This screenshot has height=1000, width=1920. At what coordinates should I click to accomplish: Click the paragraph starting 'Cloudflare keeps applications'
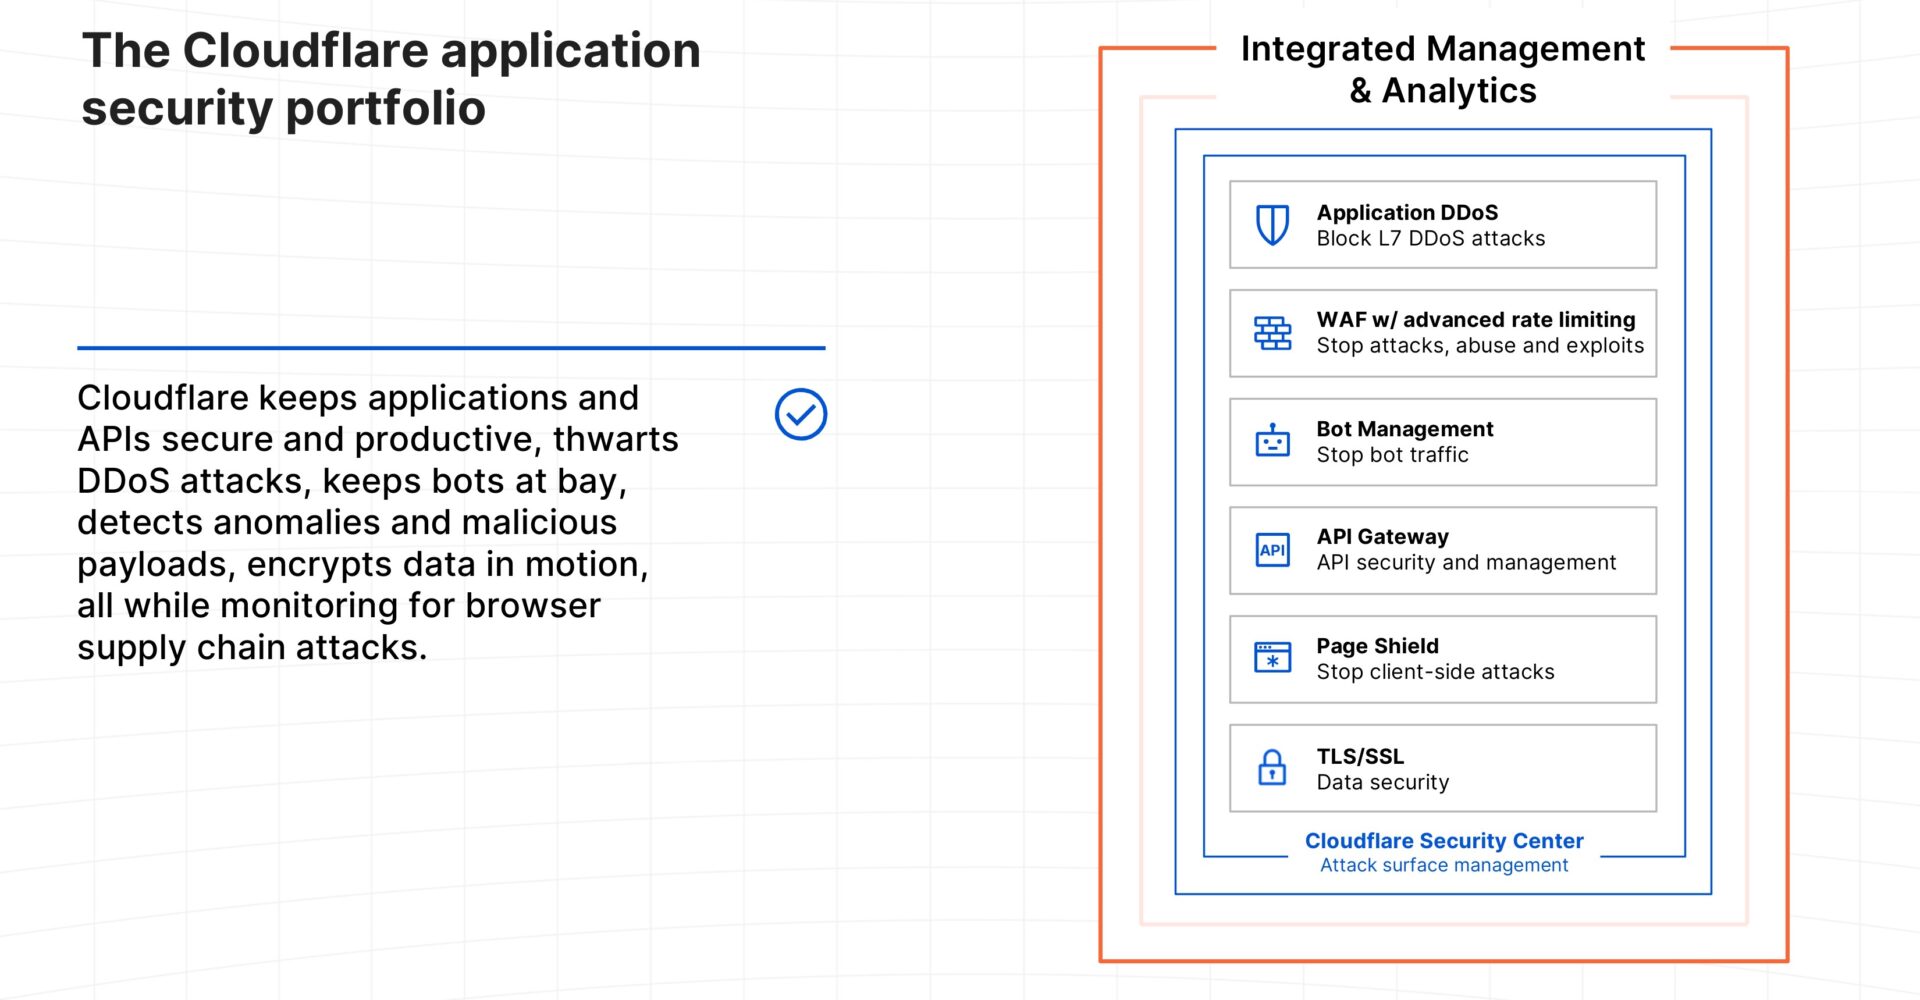[x=378, y=522]
